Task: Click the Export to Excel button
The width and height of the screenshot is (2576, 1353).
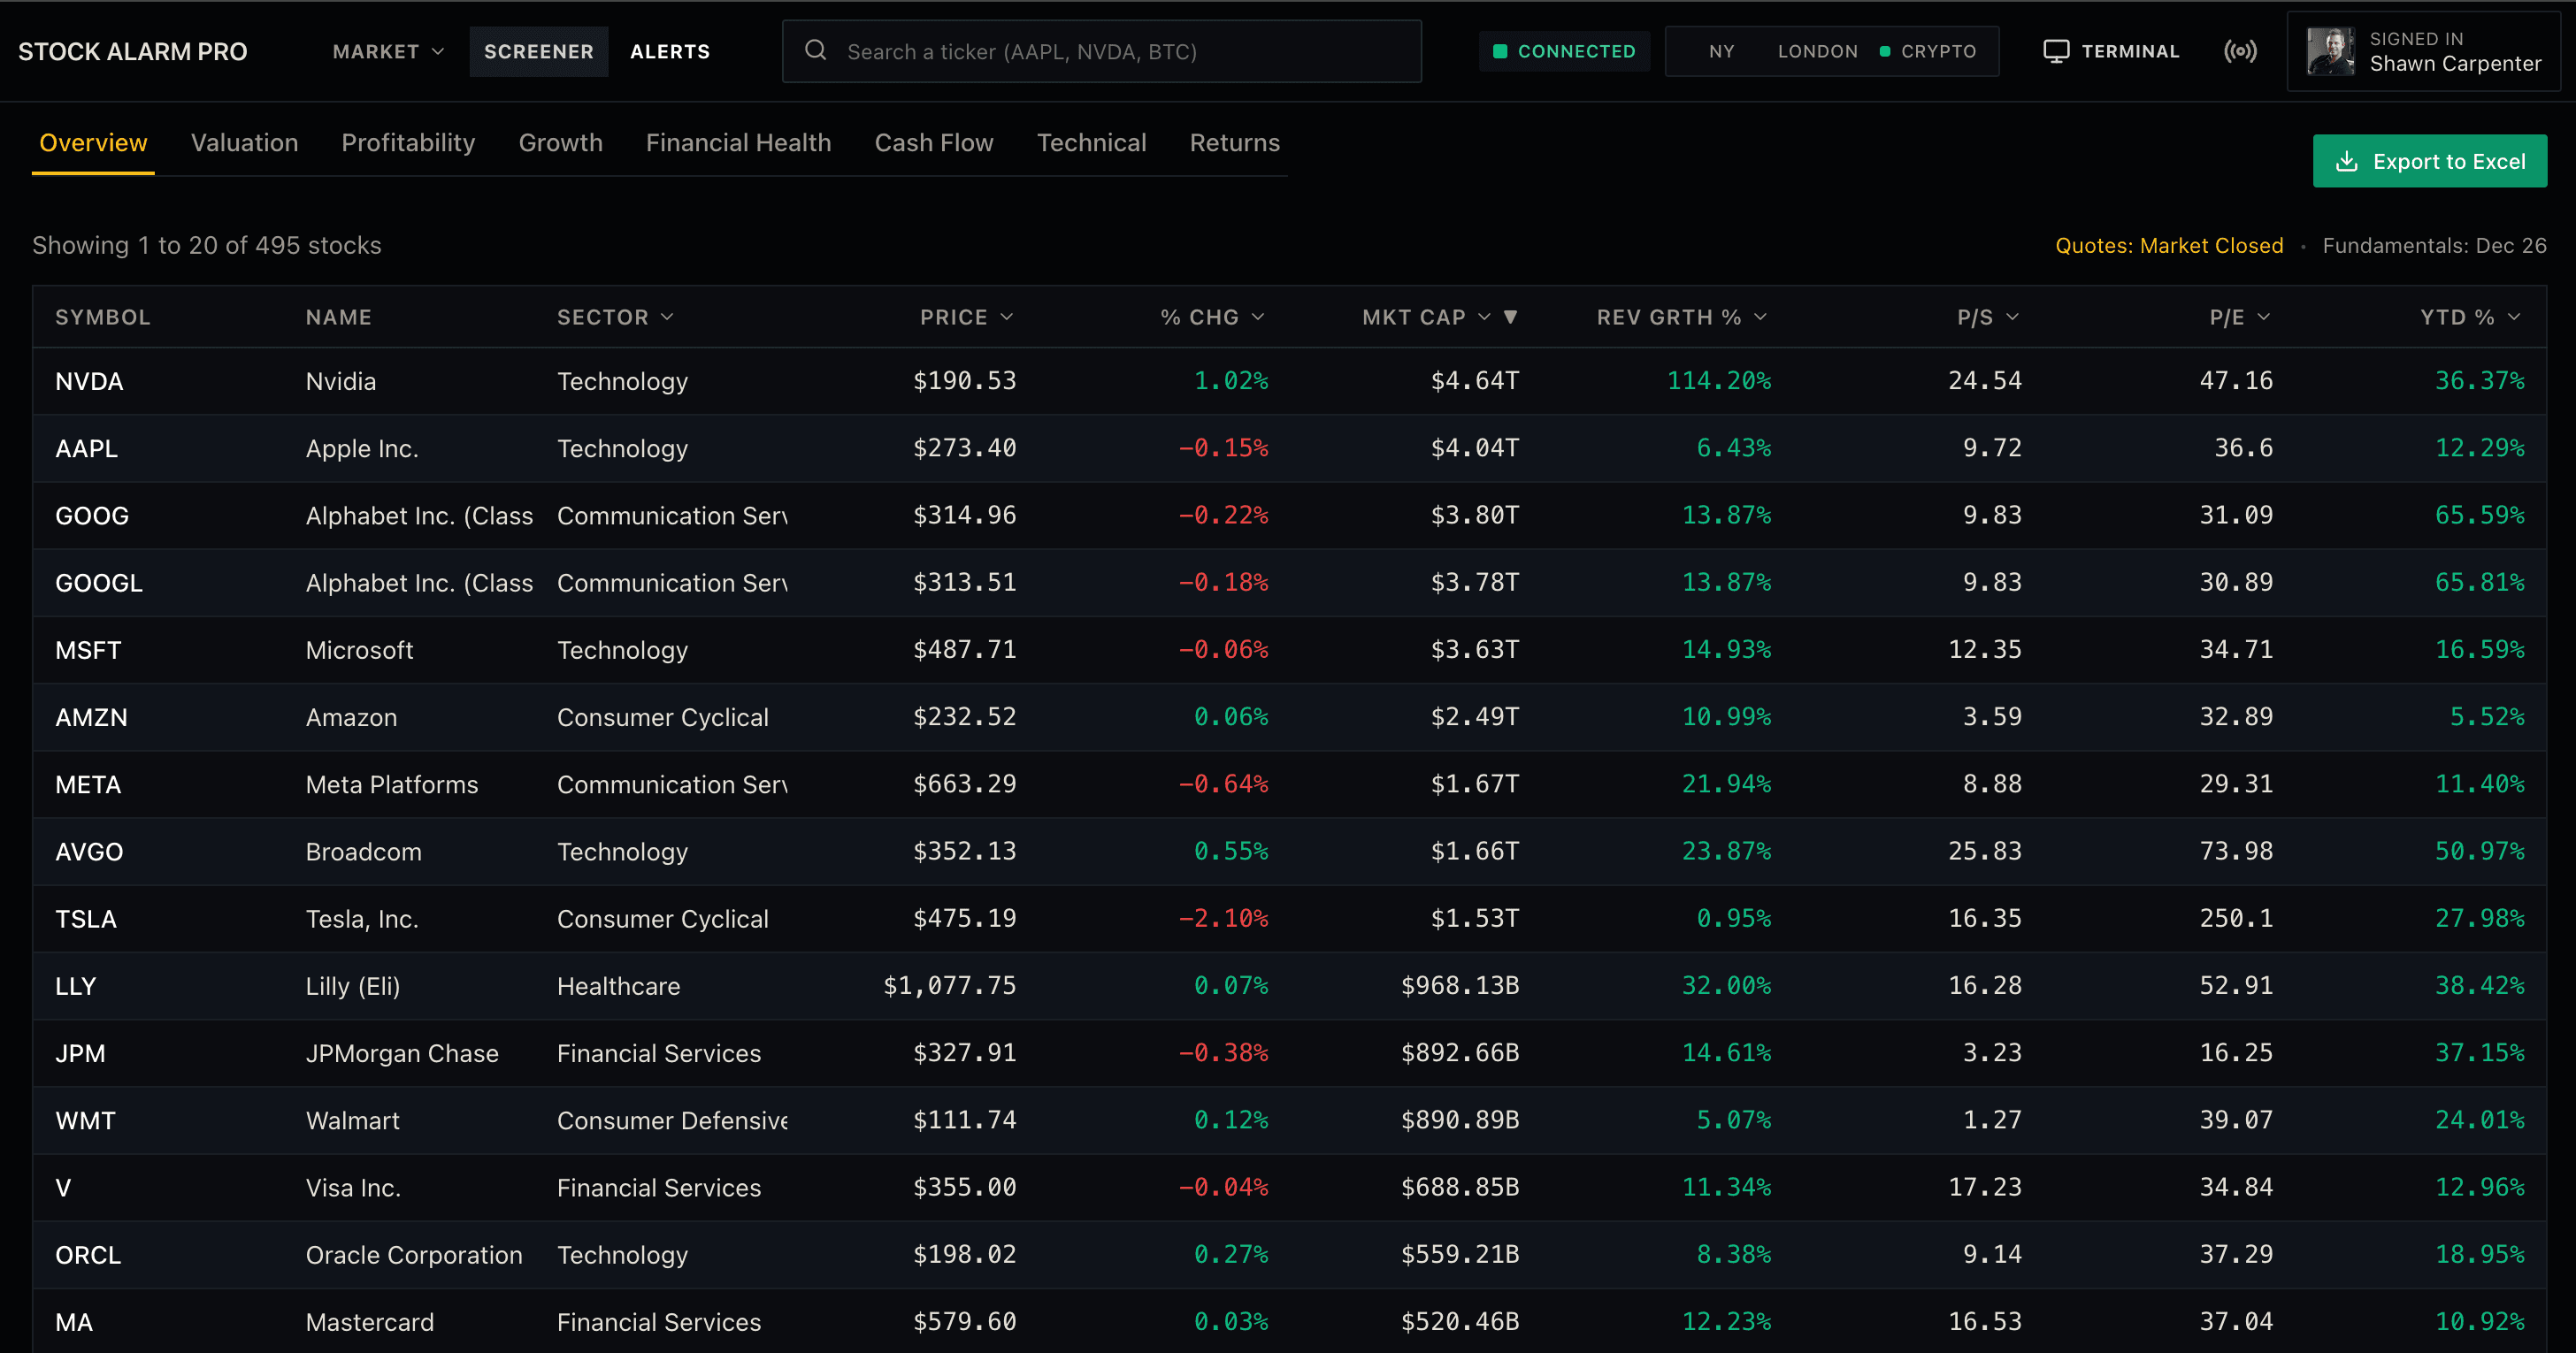Action: coord(2429,161)
